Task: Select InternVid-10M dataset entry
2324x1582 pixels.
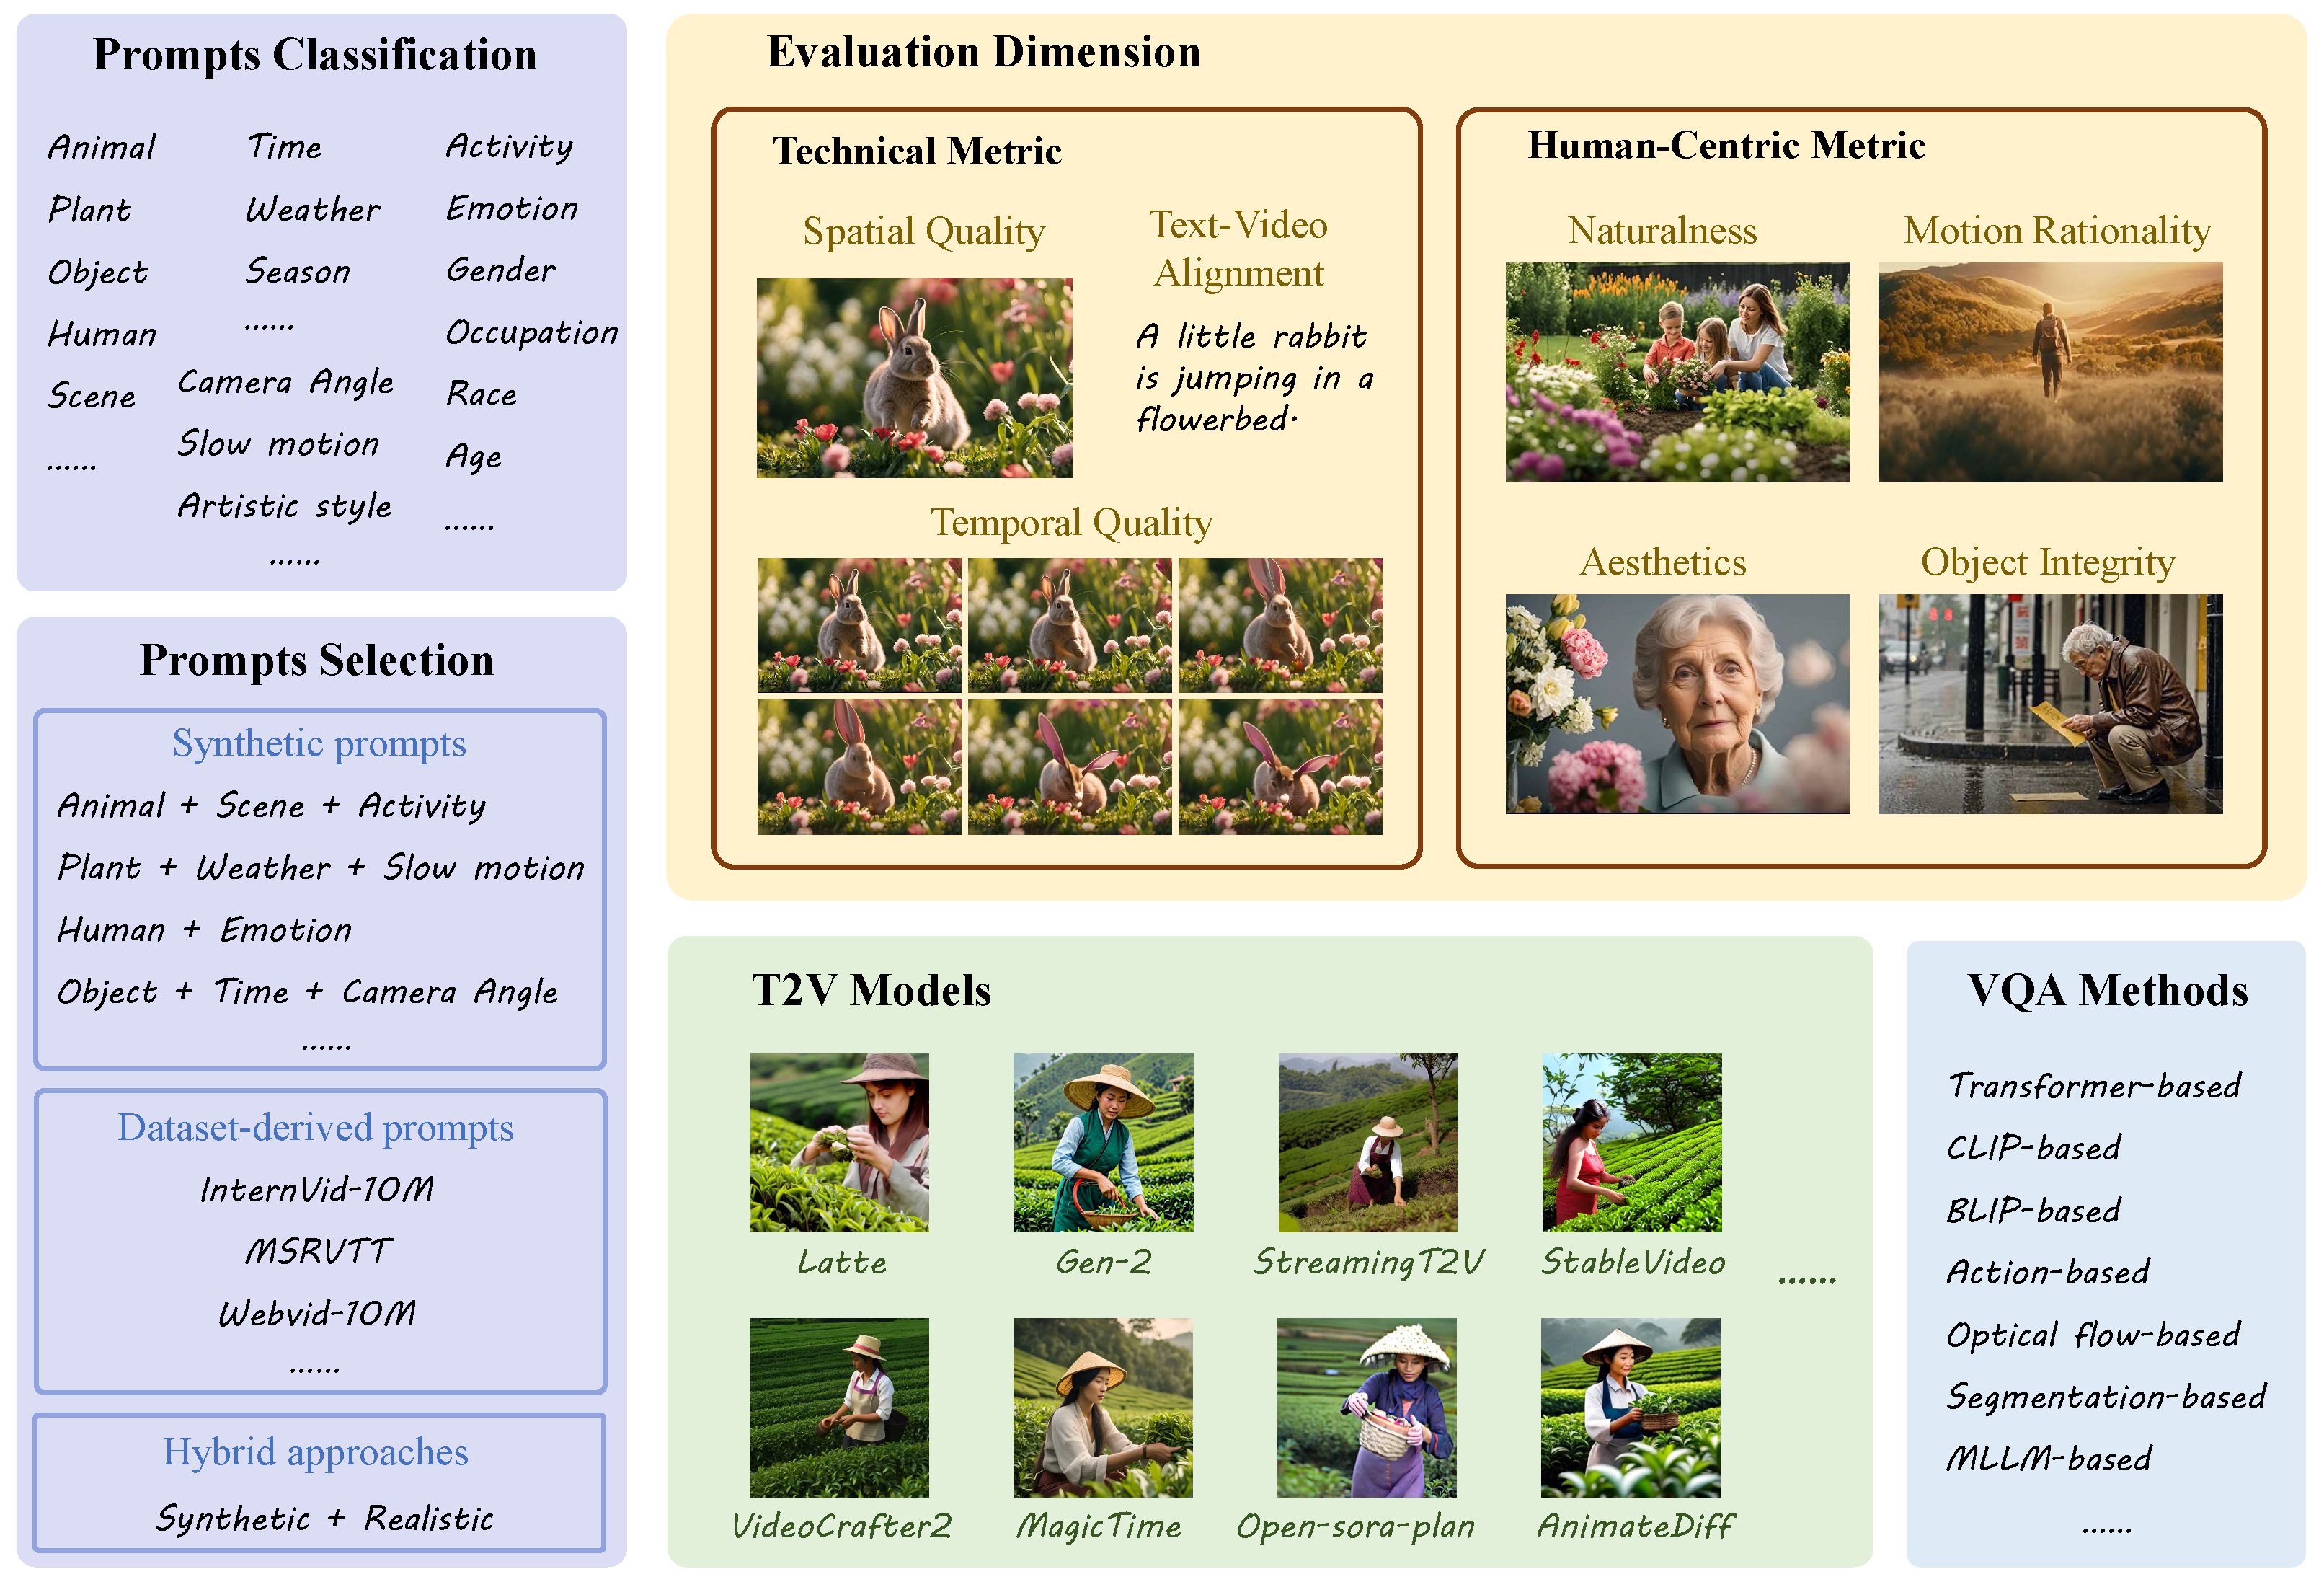Action: [x=317, y=1190]
